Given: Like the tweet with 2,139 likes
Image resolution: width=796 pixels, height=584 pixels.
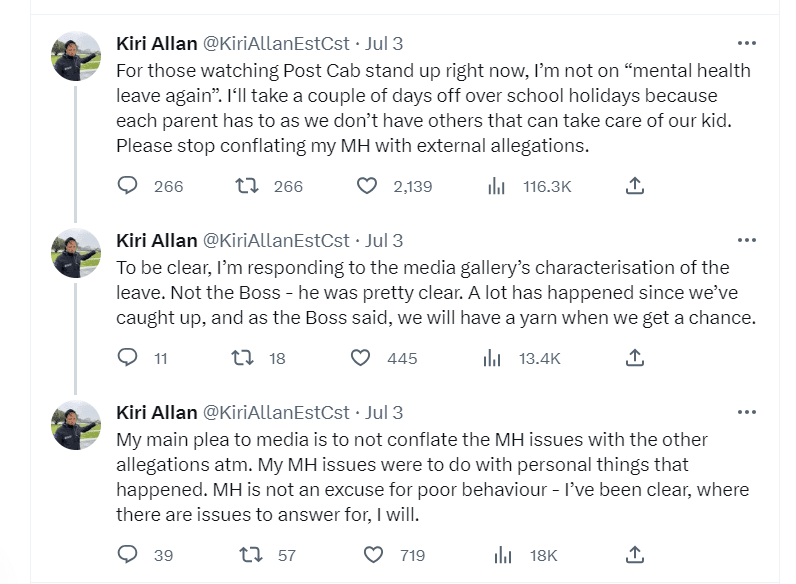Looking at the screenshot, I should tap(367, 186).
